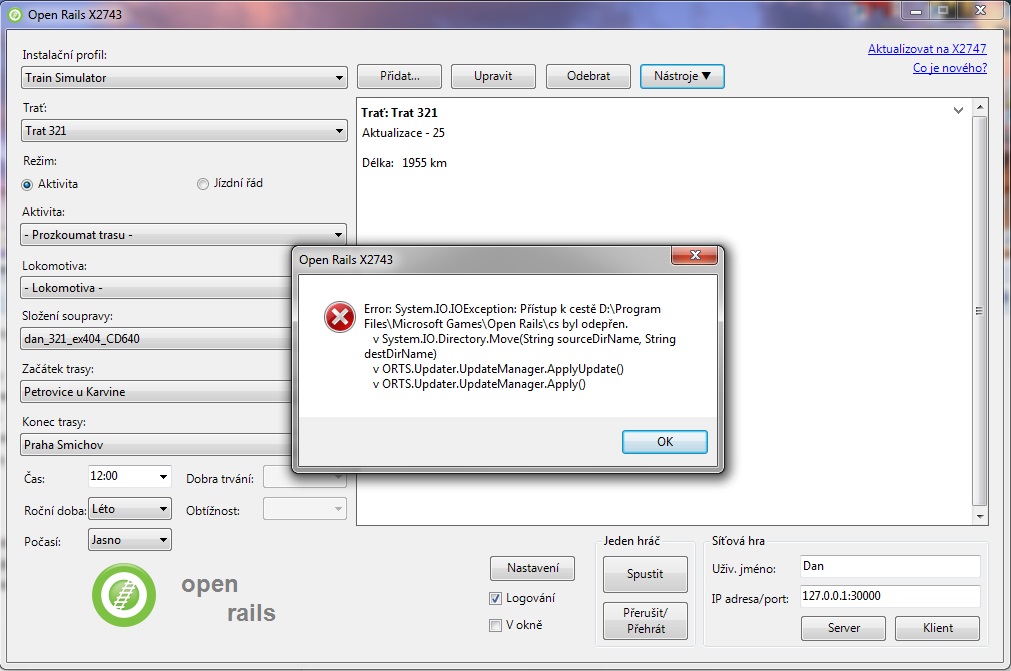Open the Instalační profil dropdown
The width and height of the screenshot is (1011, 671).
(x=184, y=77)
